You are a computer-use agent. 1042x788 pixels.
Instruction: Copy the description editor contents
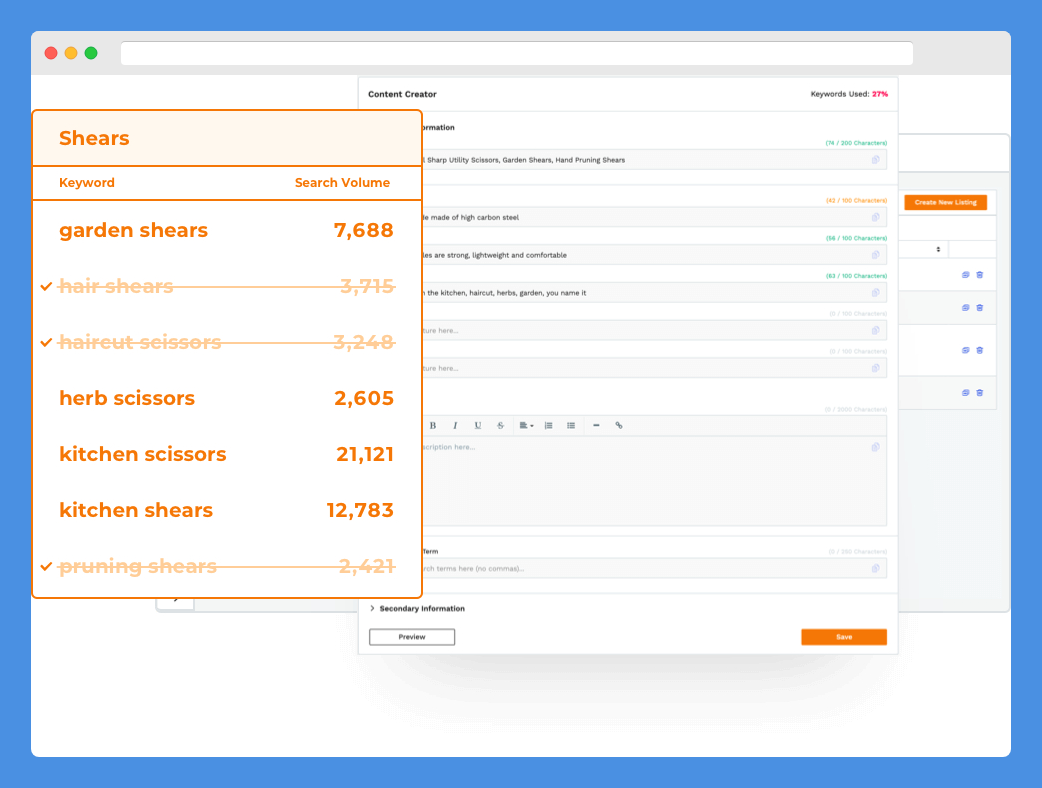pos(875,447)
